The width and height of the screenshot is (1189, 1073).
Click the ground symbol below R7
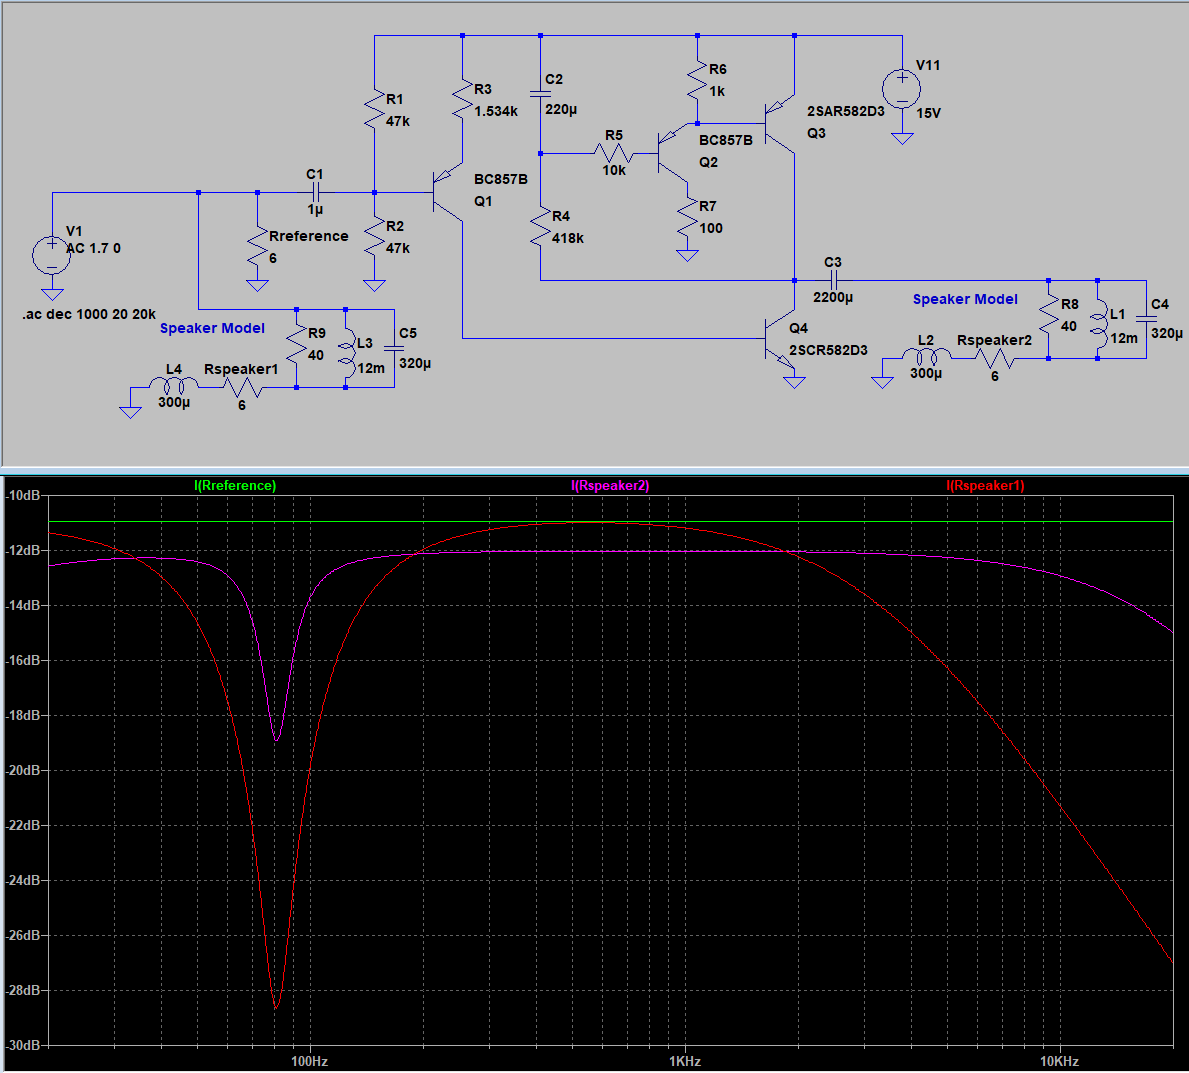point(687,256)
